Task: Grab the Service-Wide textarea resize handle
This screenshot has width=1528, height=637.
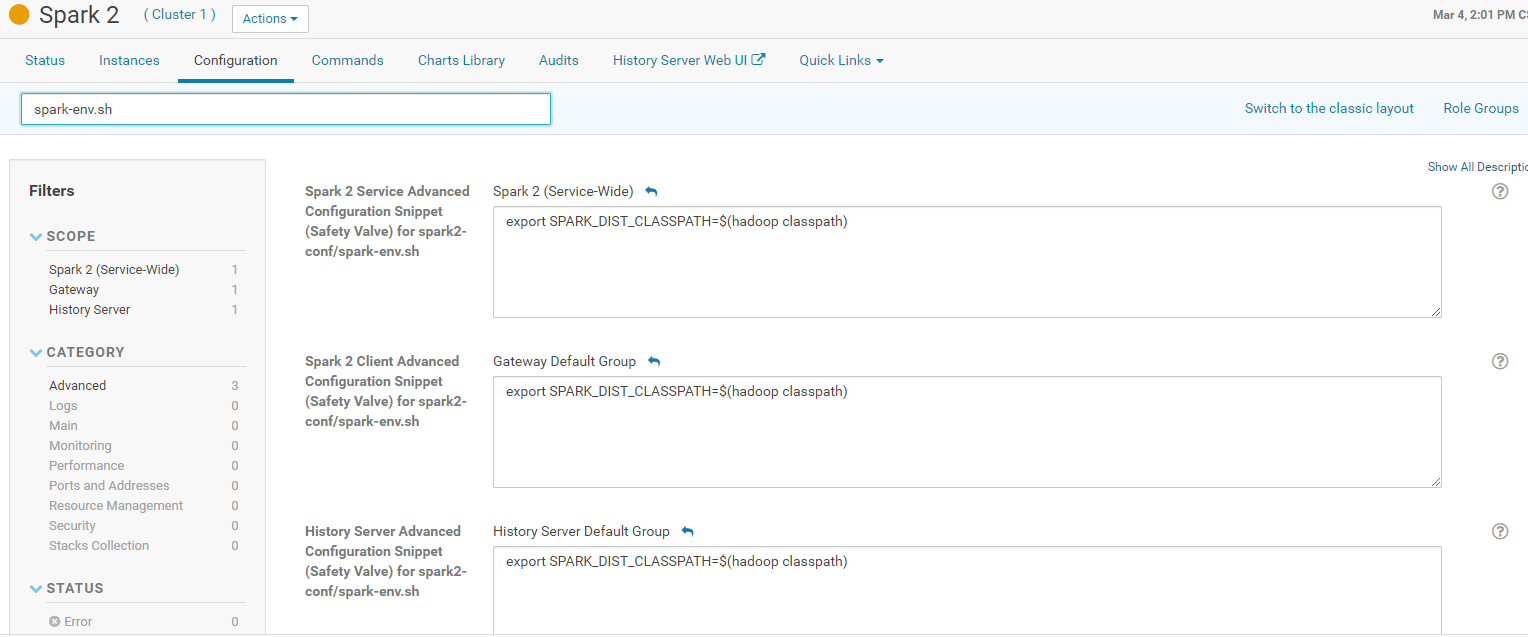Action: click(x=1435, y=311)
